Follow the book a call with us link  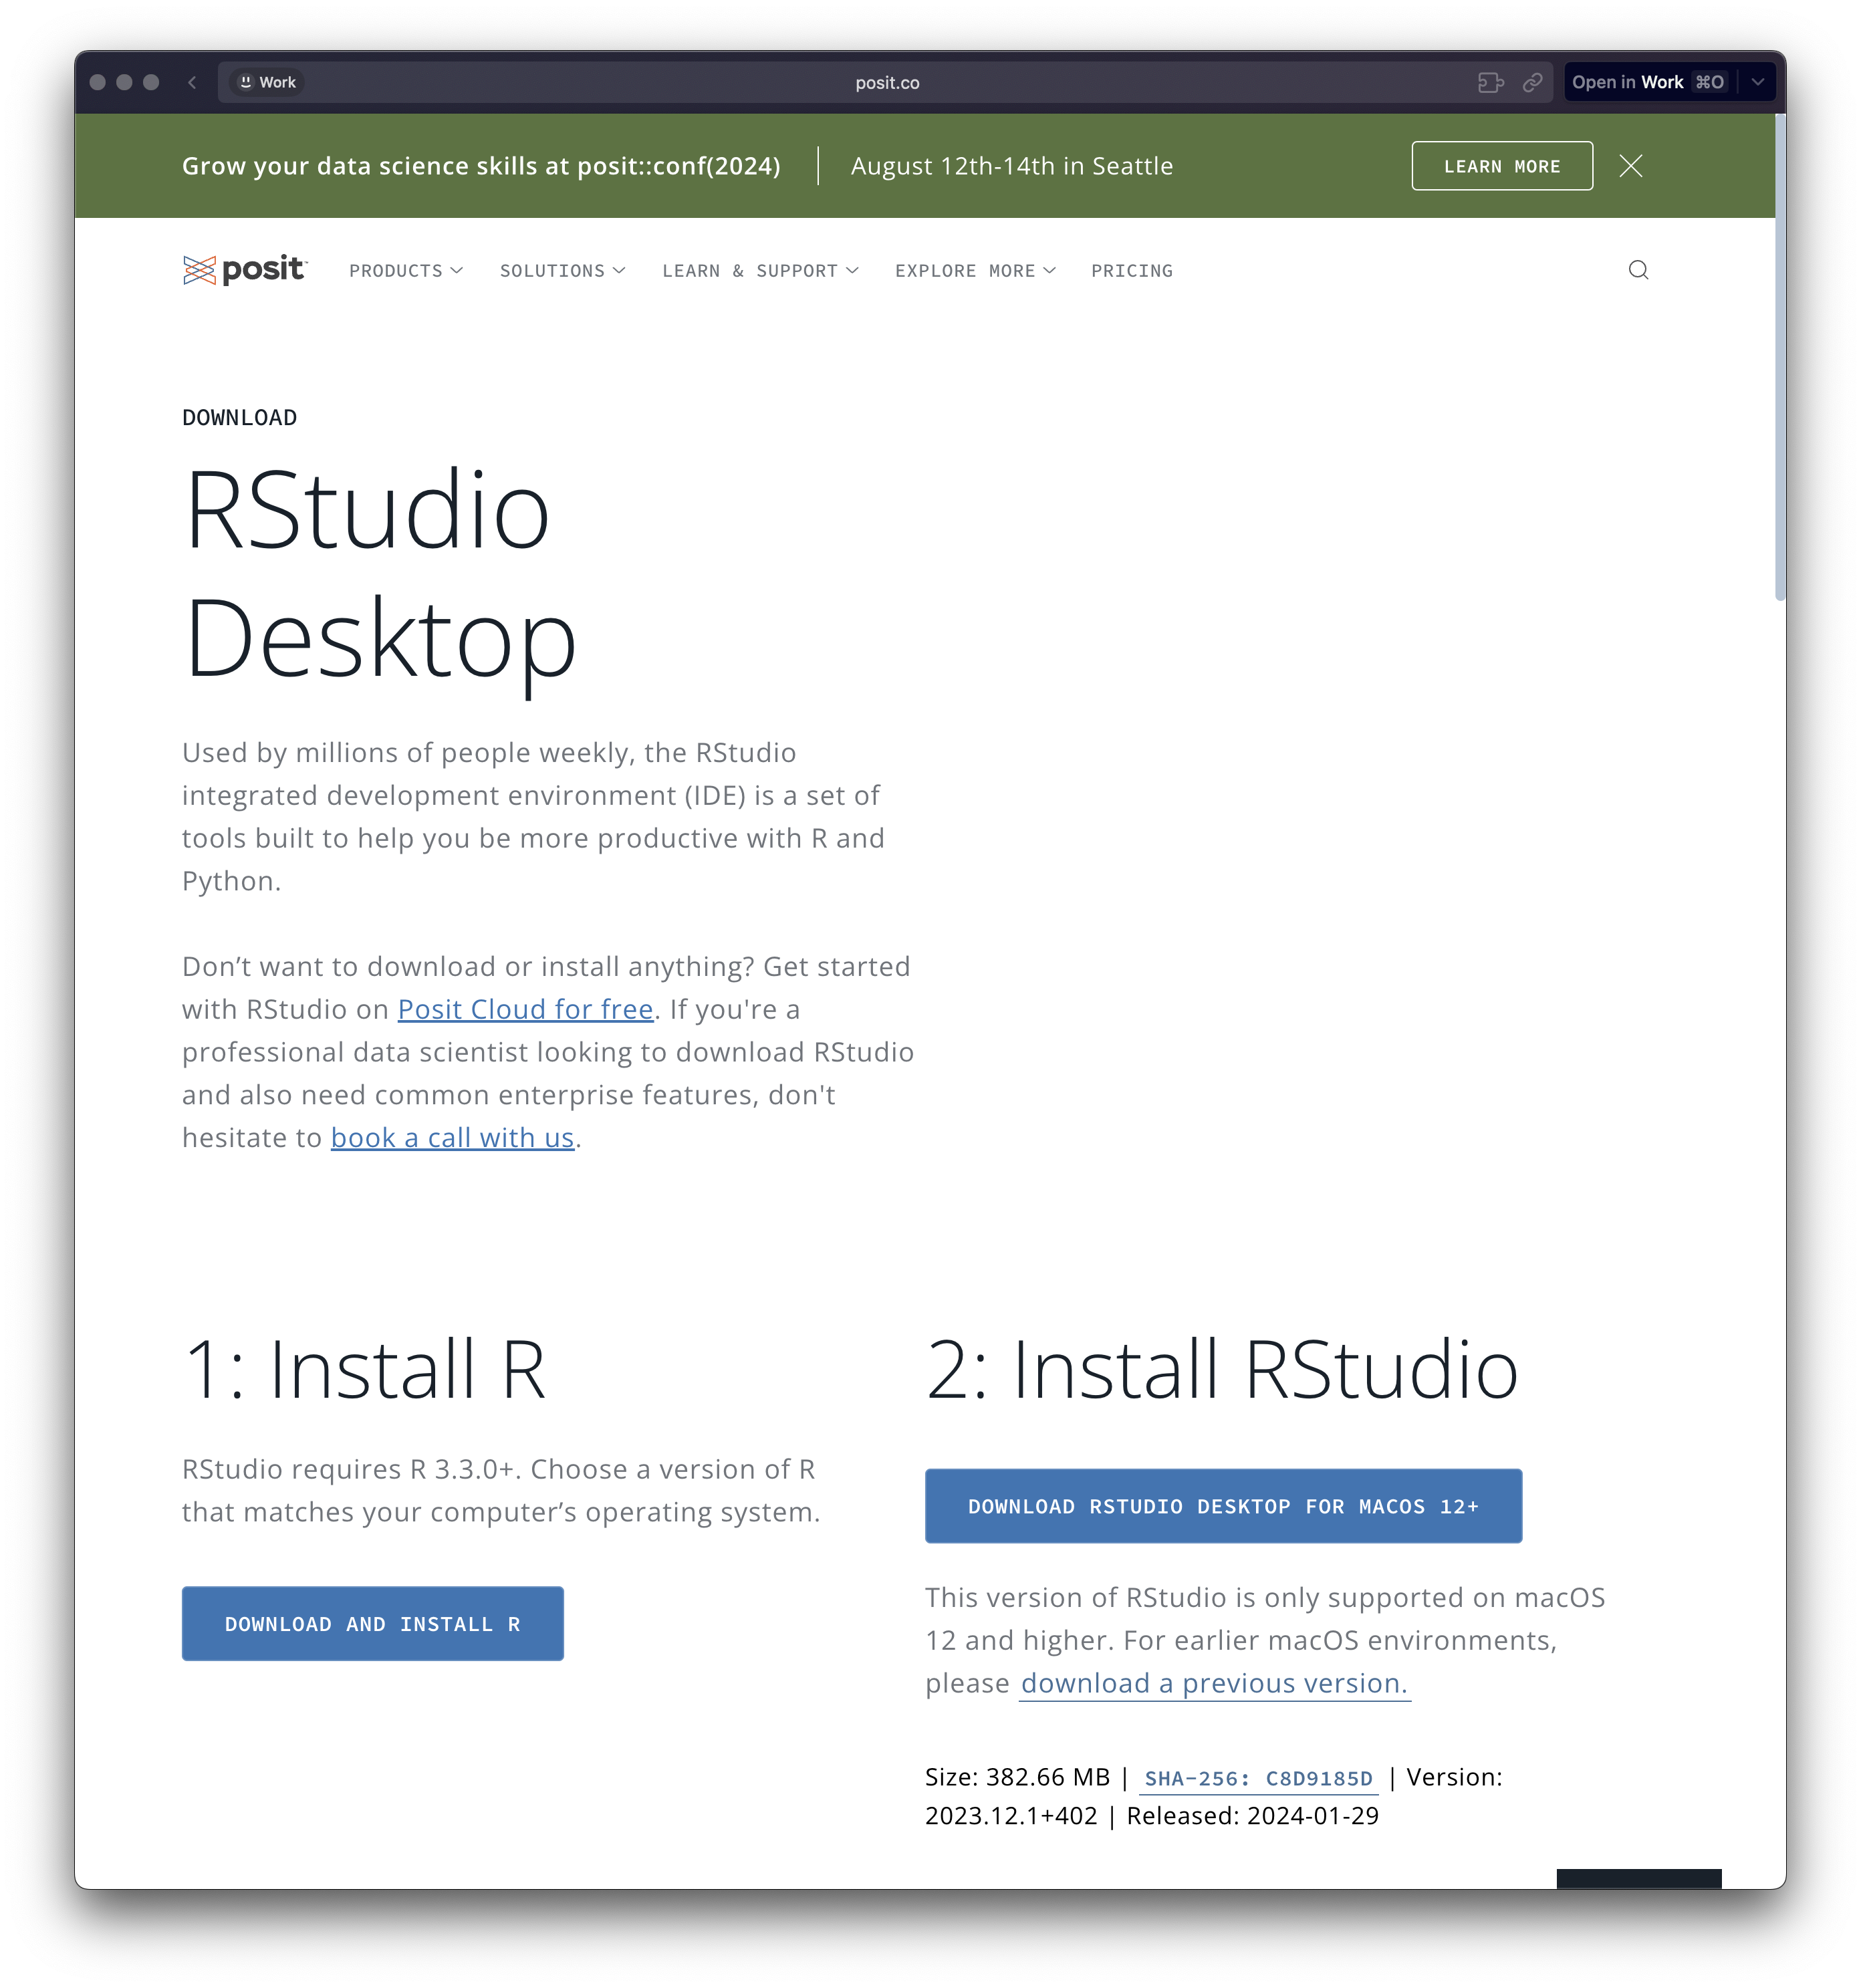tap(452, 1137)
